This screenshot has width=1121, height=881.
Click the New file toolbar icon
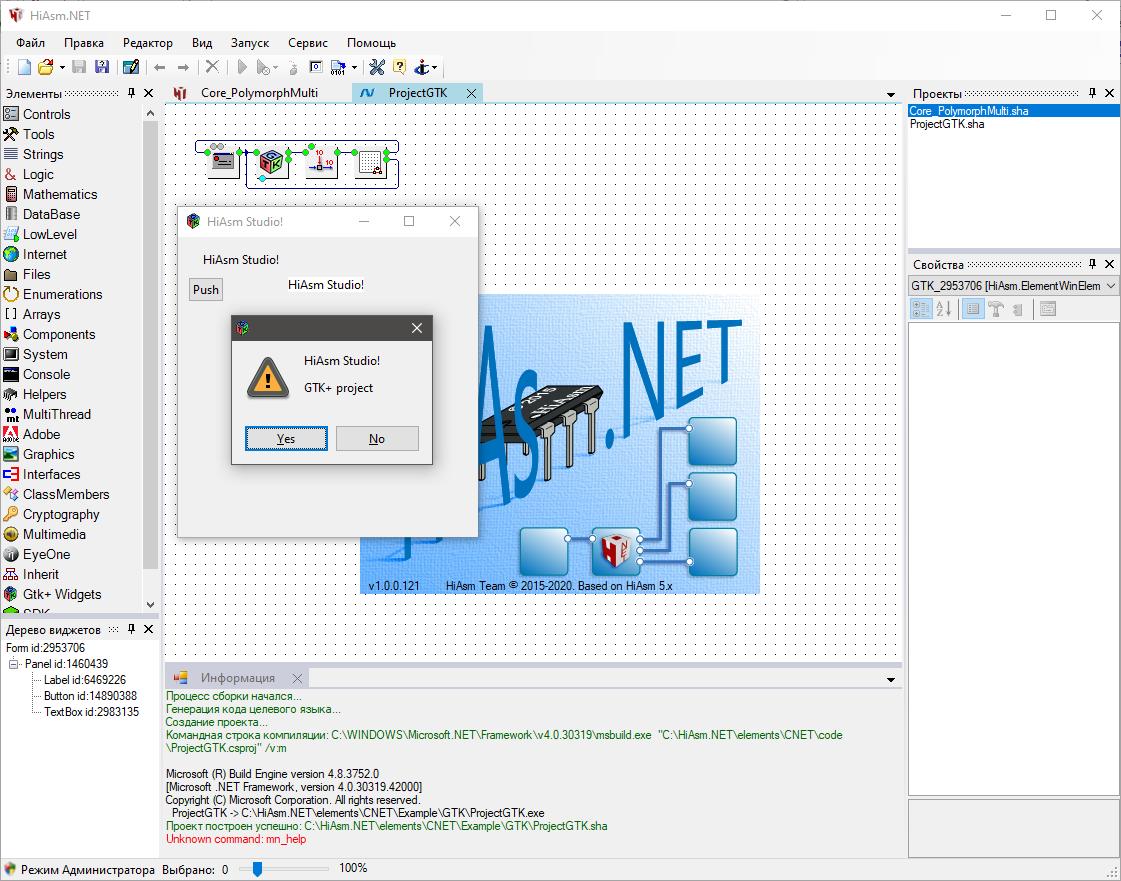tap(24, 67)
